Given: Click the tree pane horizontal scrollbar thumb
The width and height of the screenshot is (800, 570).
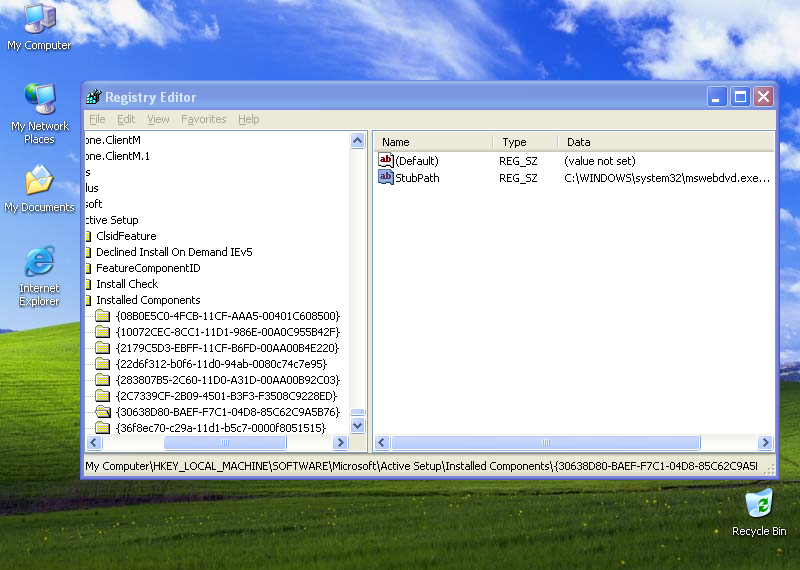Looking at the screenshot, I should pos(224,442).
